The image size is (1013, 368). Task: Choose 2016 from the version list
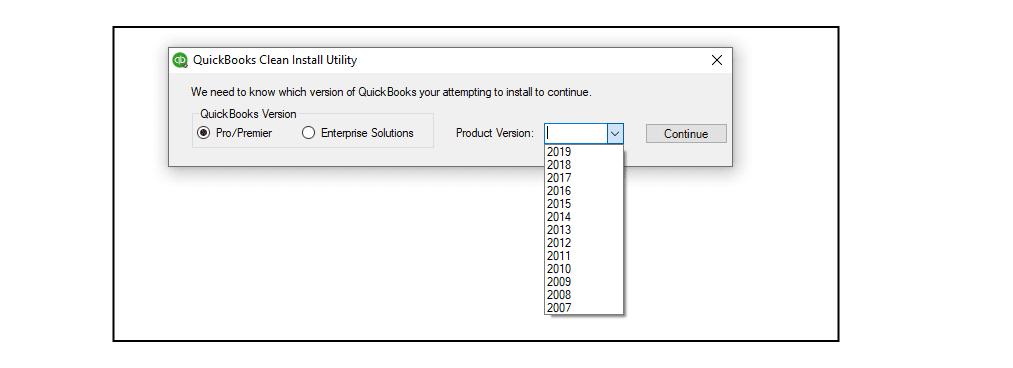[583, 191]
